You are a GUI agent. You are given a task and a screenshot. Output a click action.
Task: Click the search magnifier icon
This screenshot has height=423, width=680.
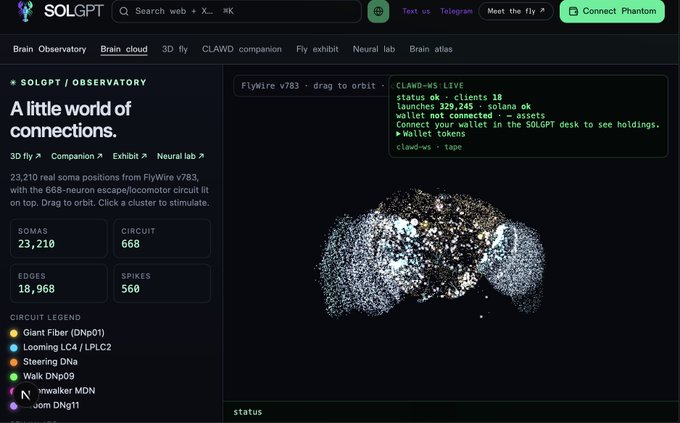point(124,11)
